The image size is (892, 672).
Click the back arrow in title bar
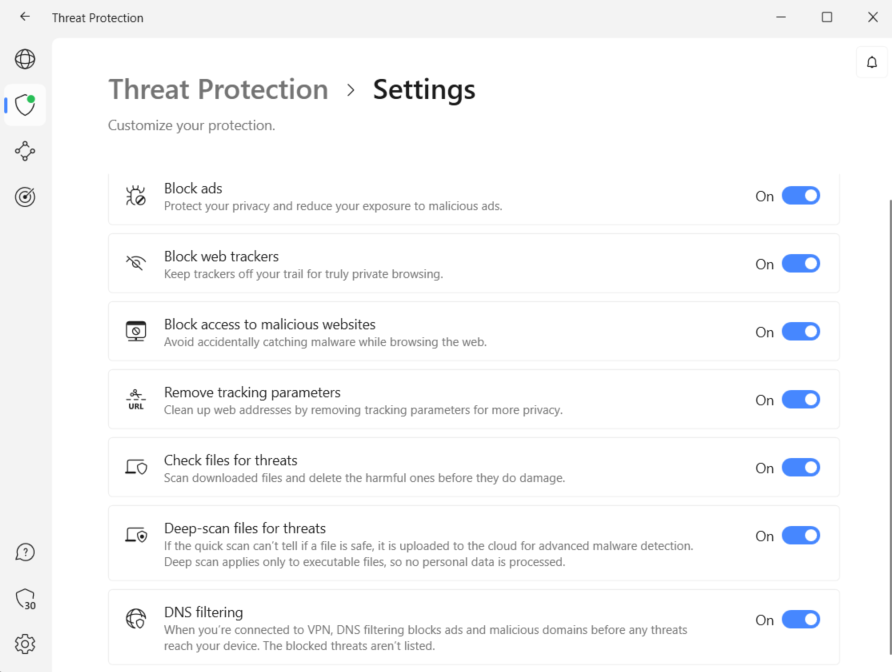(x=25, y=17)
